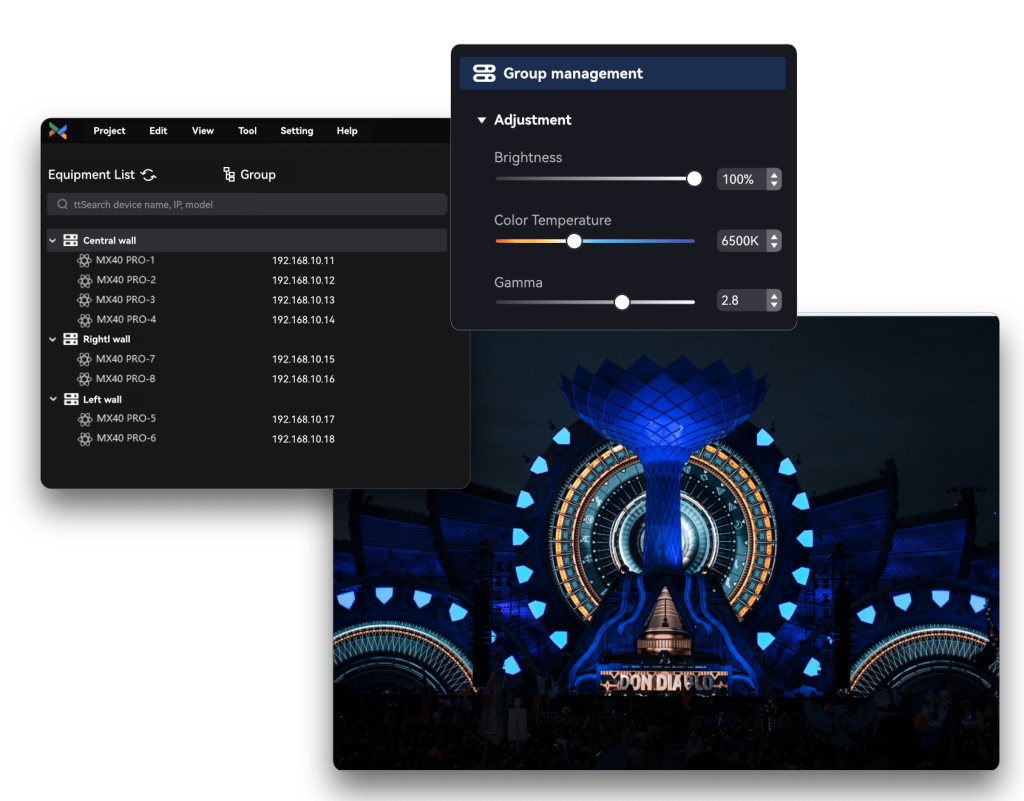The width and height of the screenshot is (1024, 801).
Task: Click the Equipment List heading
Action: 91,174
